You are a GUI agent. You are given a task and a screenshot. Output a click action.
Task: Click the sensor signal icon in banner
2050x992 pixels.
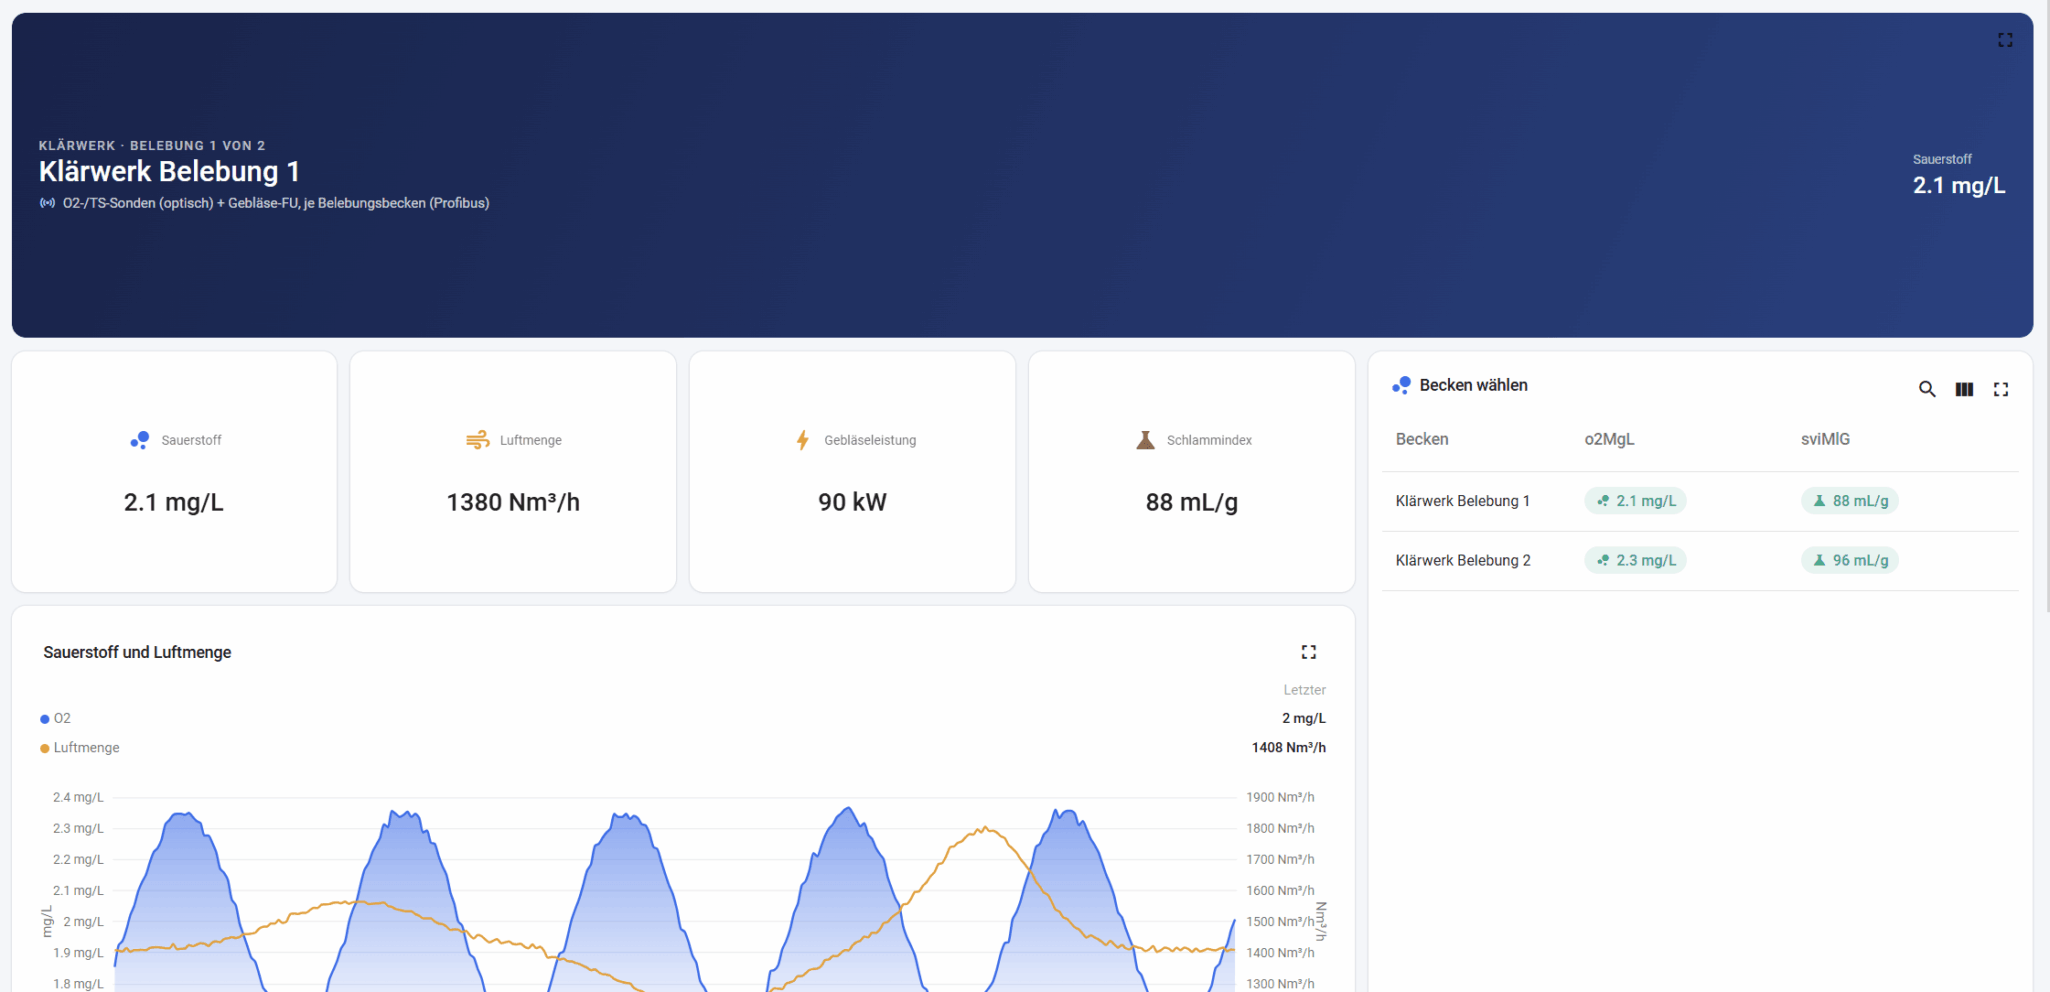click(x=47, y=203)
